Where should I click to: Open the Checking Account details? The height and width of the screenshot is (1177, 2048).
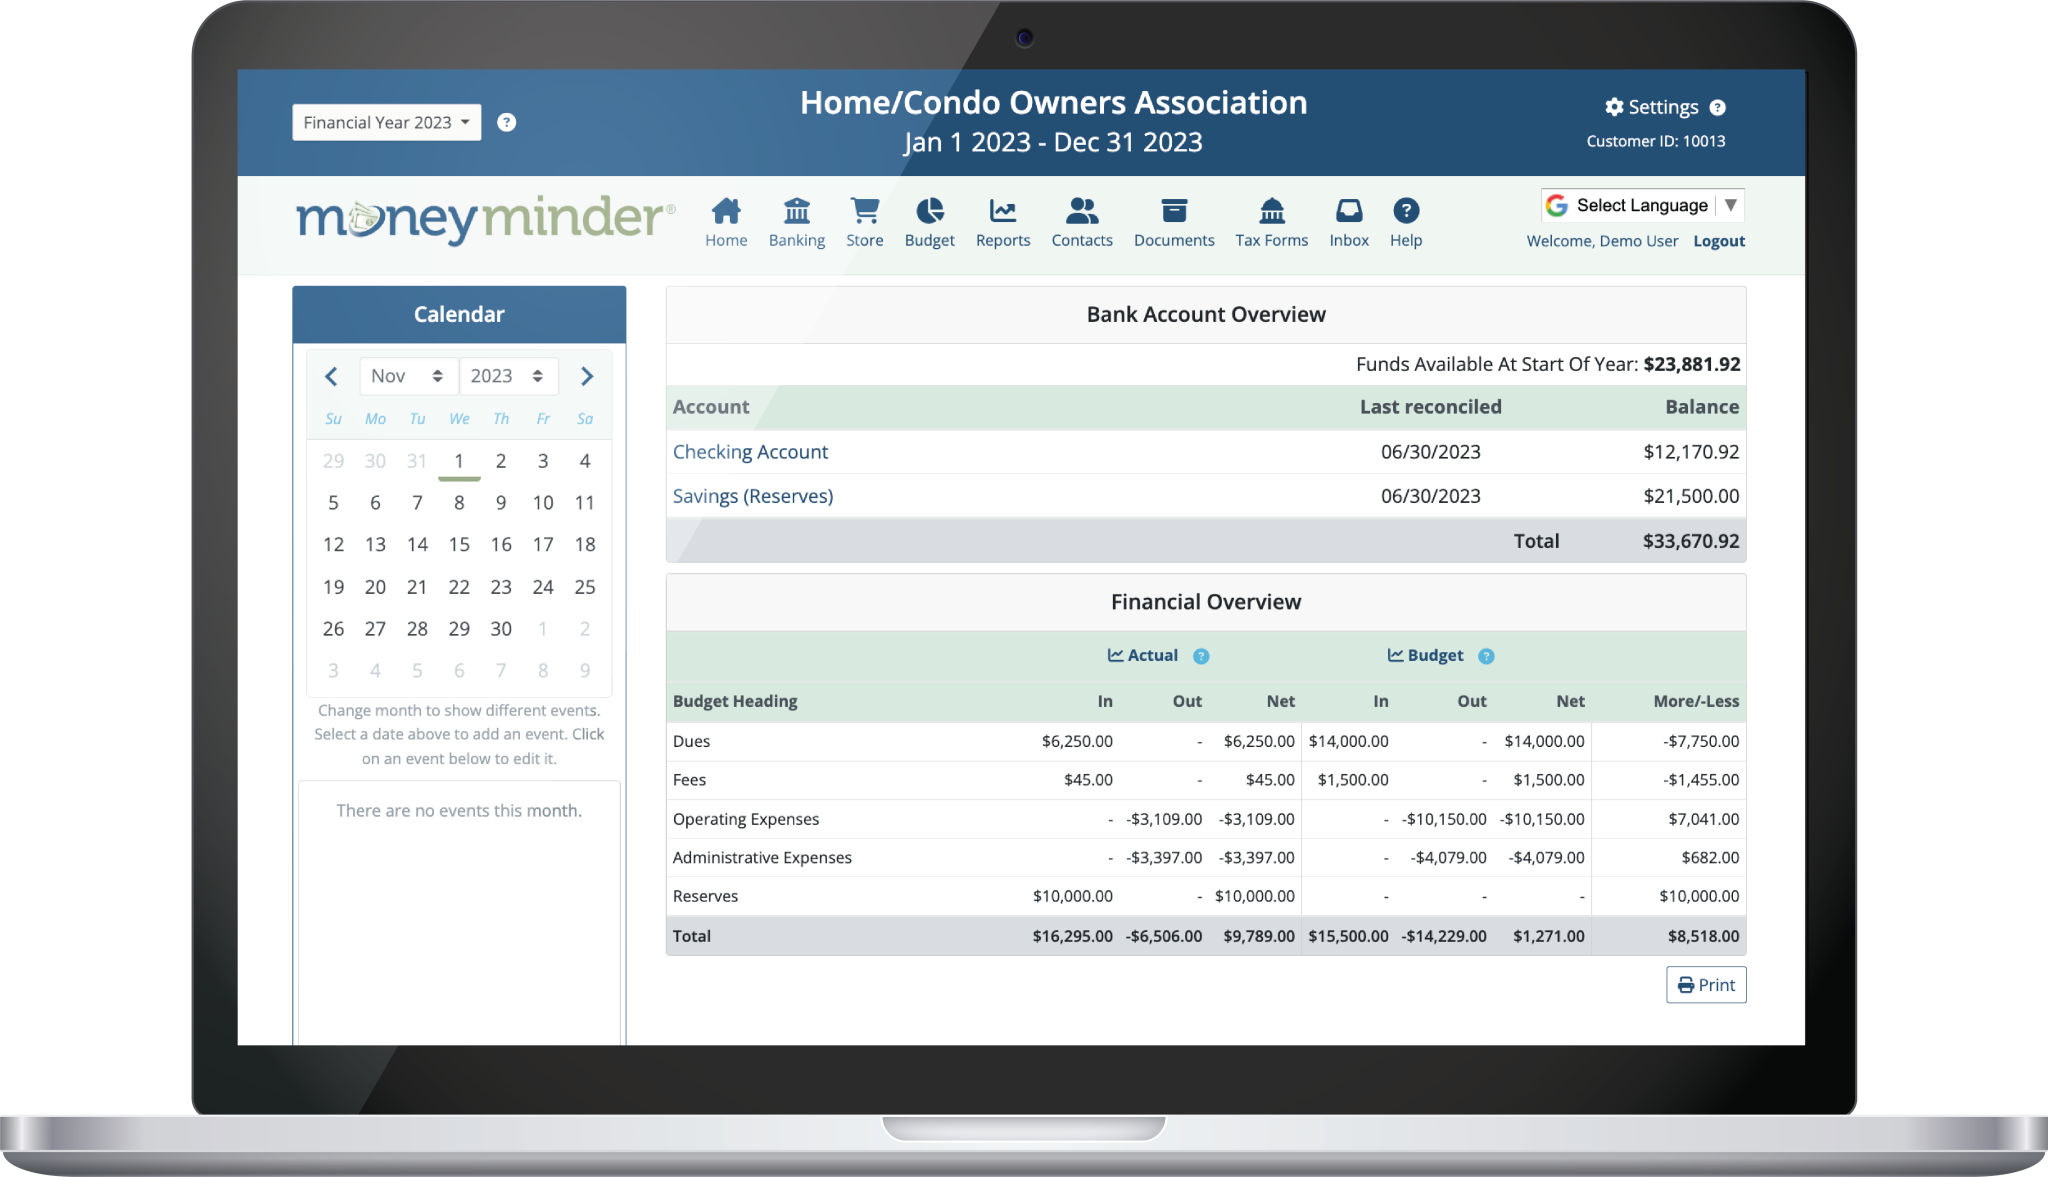tap(751, 451)
